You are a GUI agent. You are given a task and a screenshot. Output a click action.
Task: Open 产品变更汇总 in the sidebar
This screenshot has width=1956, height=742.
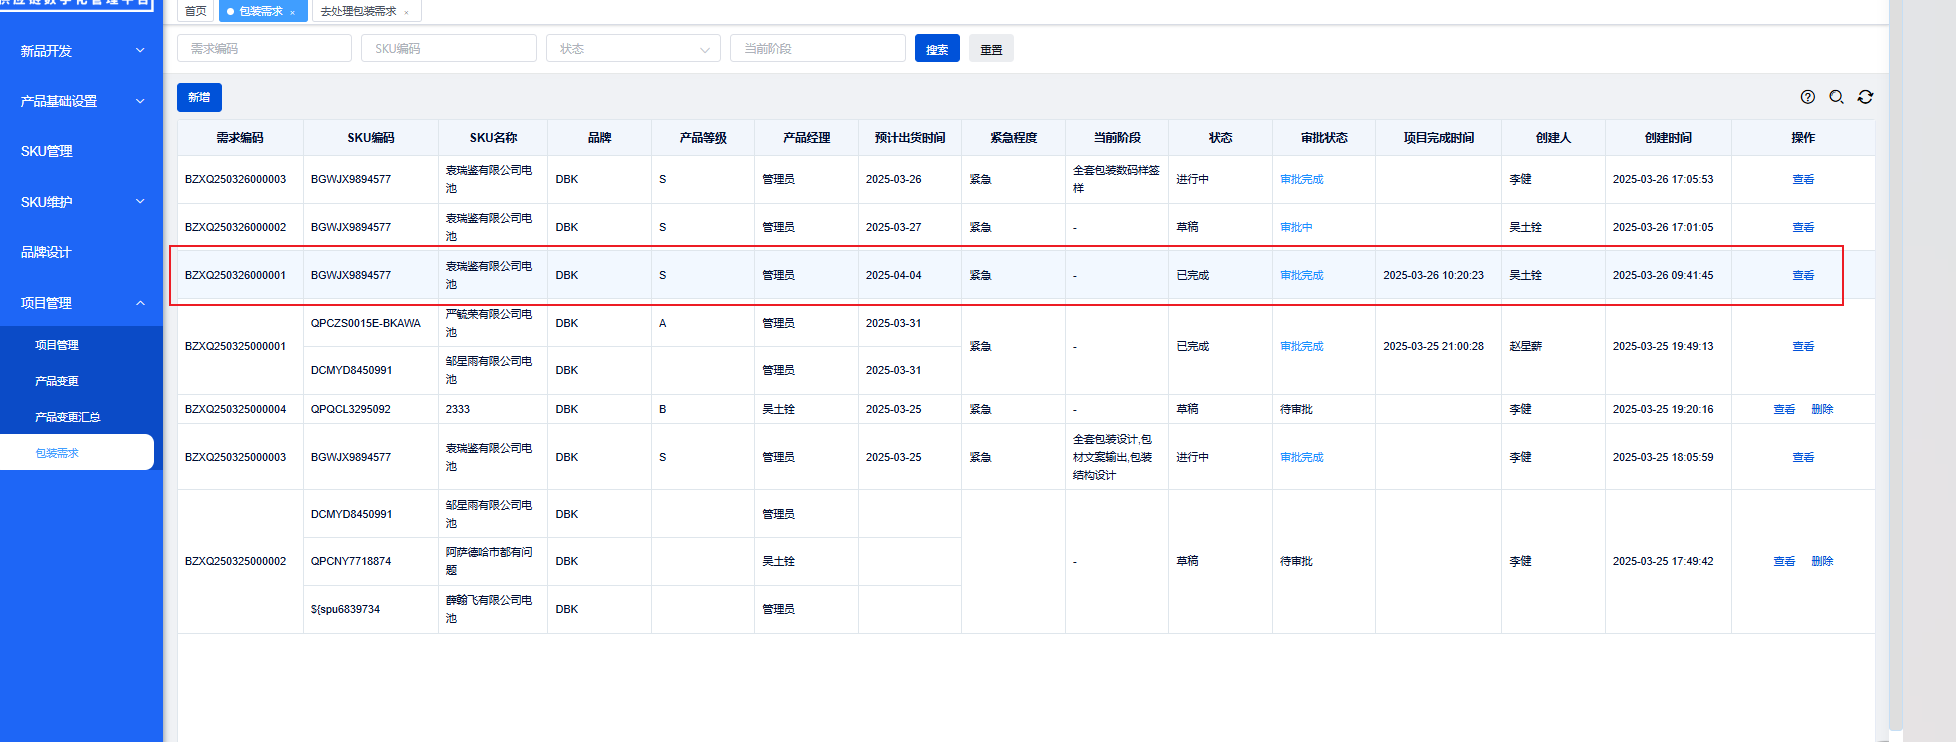tap(68, 417)
